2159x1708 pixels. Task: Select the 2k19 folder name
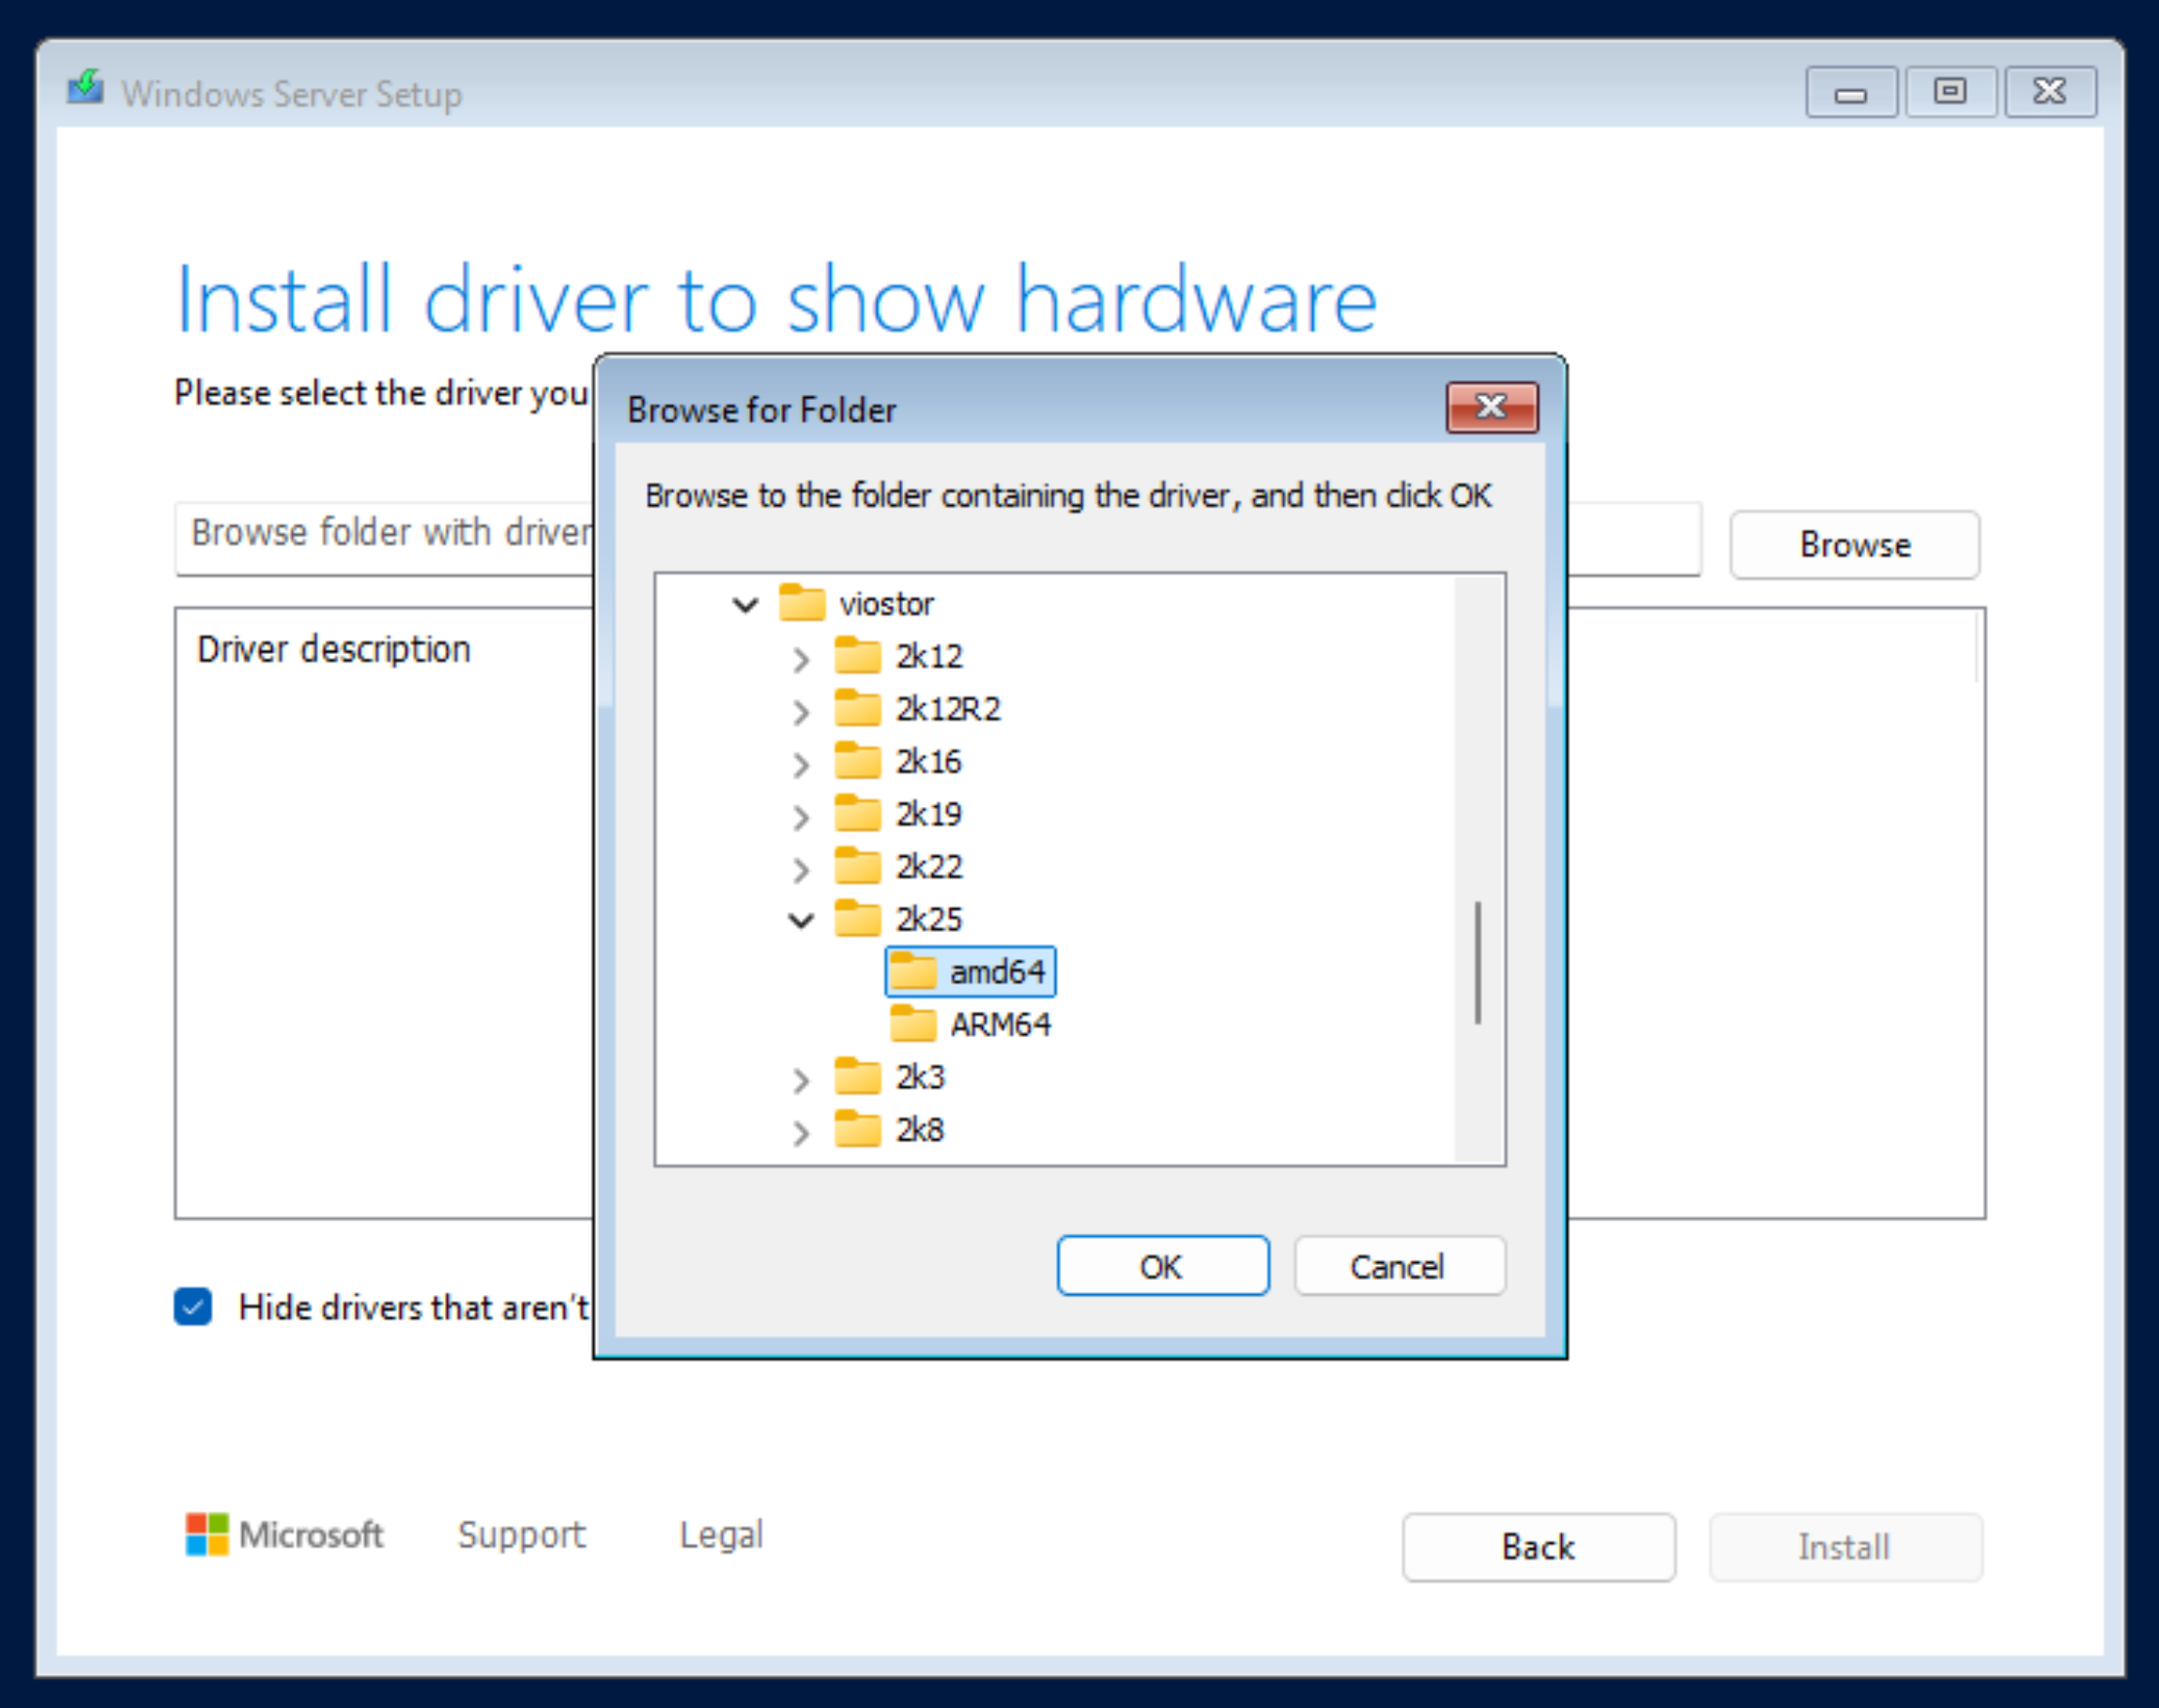point(928,814)
